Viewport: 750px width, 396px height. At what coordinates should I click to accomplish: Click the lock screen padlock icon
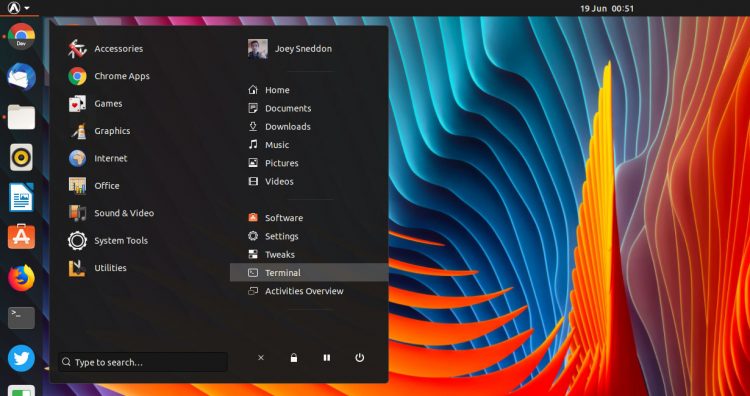tap(294, 358)
